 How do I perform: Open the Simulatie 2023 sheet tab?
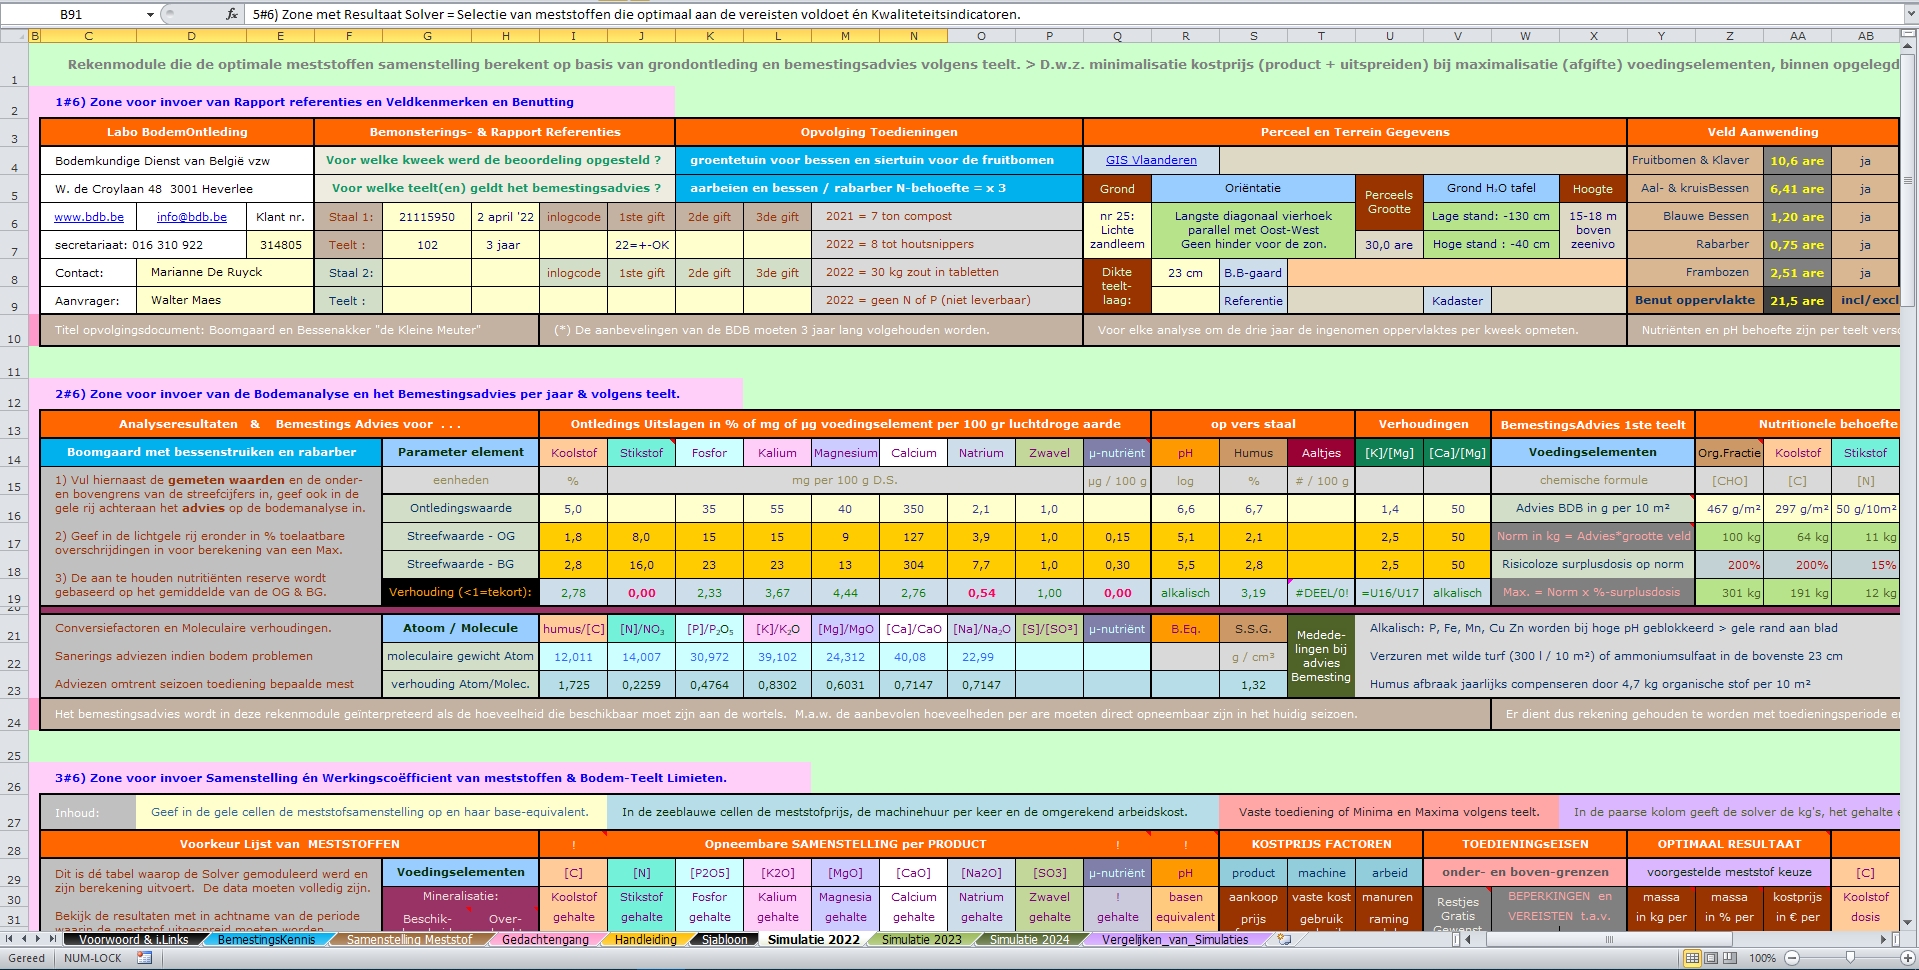(920, 939)
